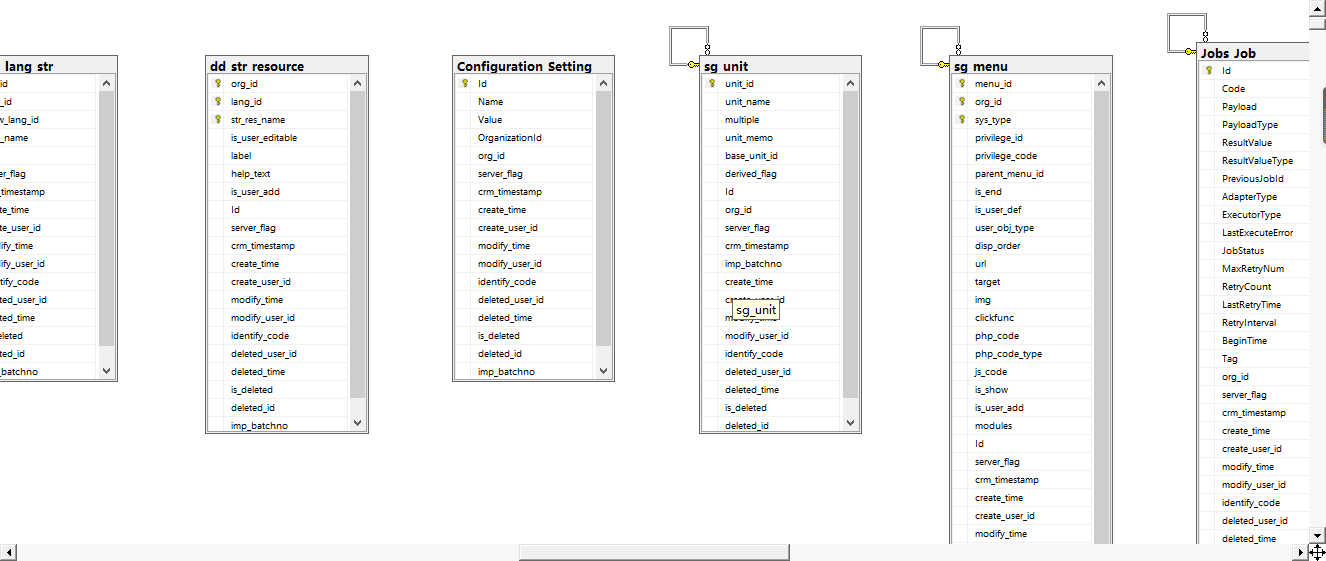Select the sg_menu self-referencing relationship loop
The height and width of the screenshot is (561, 1326).
940,45
